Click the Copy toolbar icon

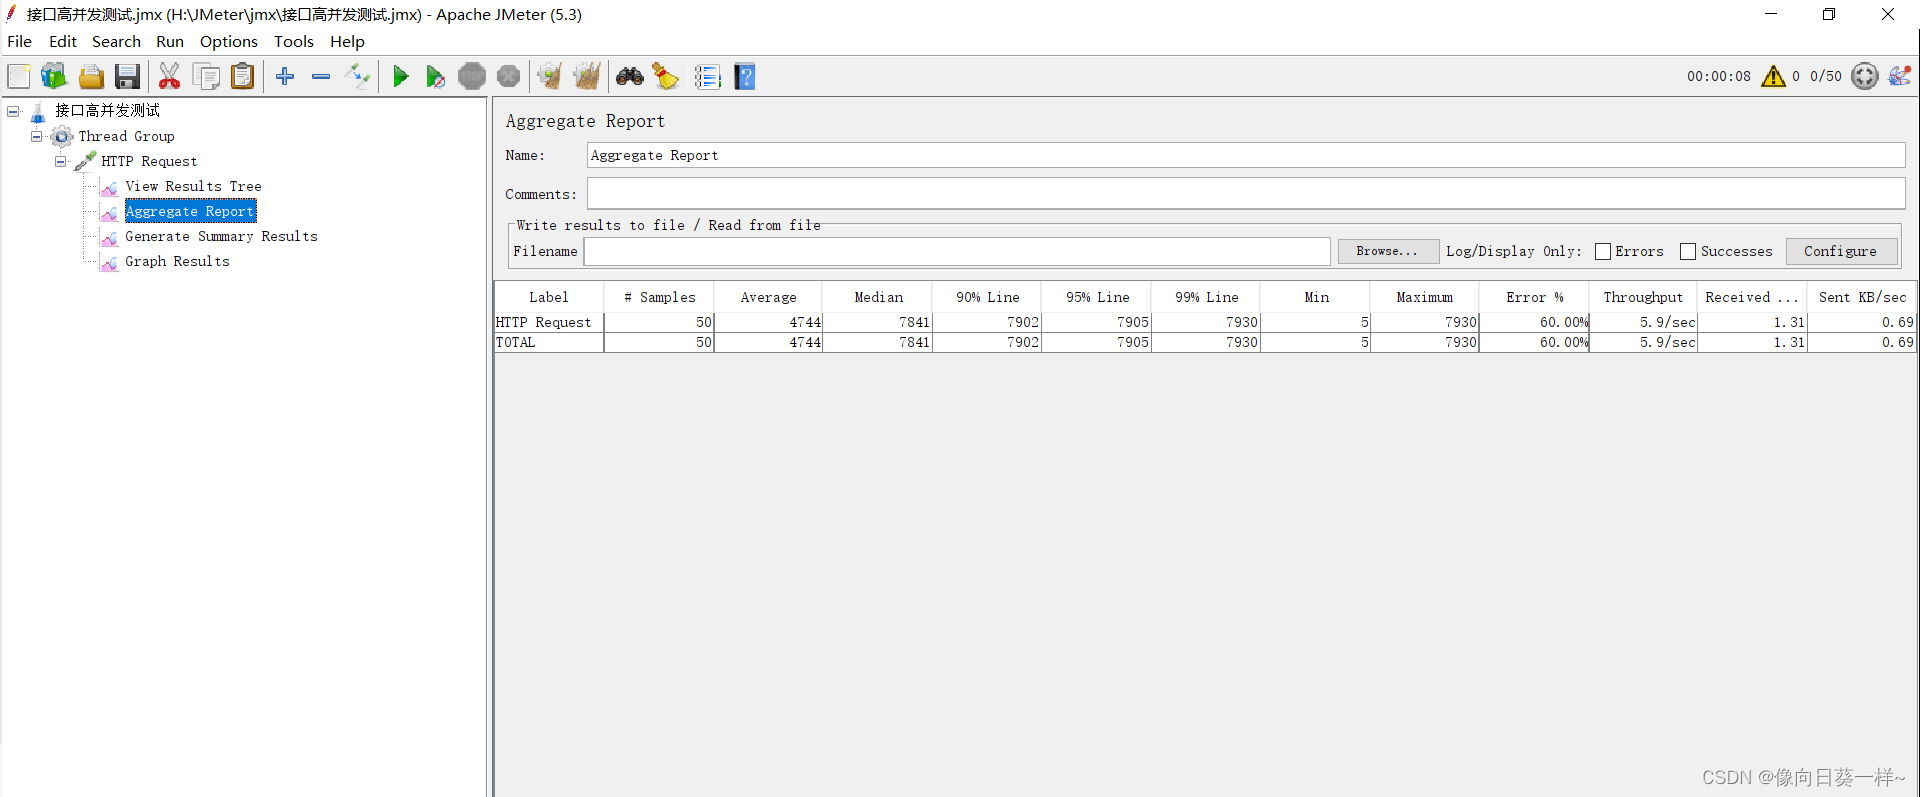pyautogui.click(x=206, y=76)
